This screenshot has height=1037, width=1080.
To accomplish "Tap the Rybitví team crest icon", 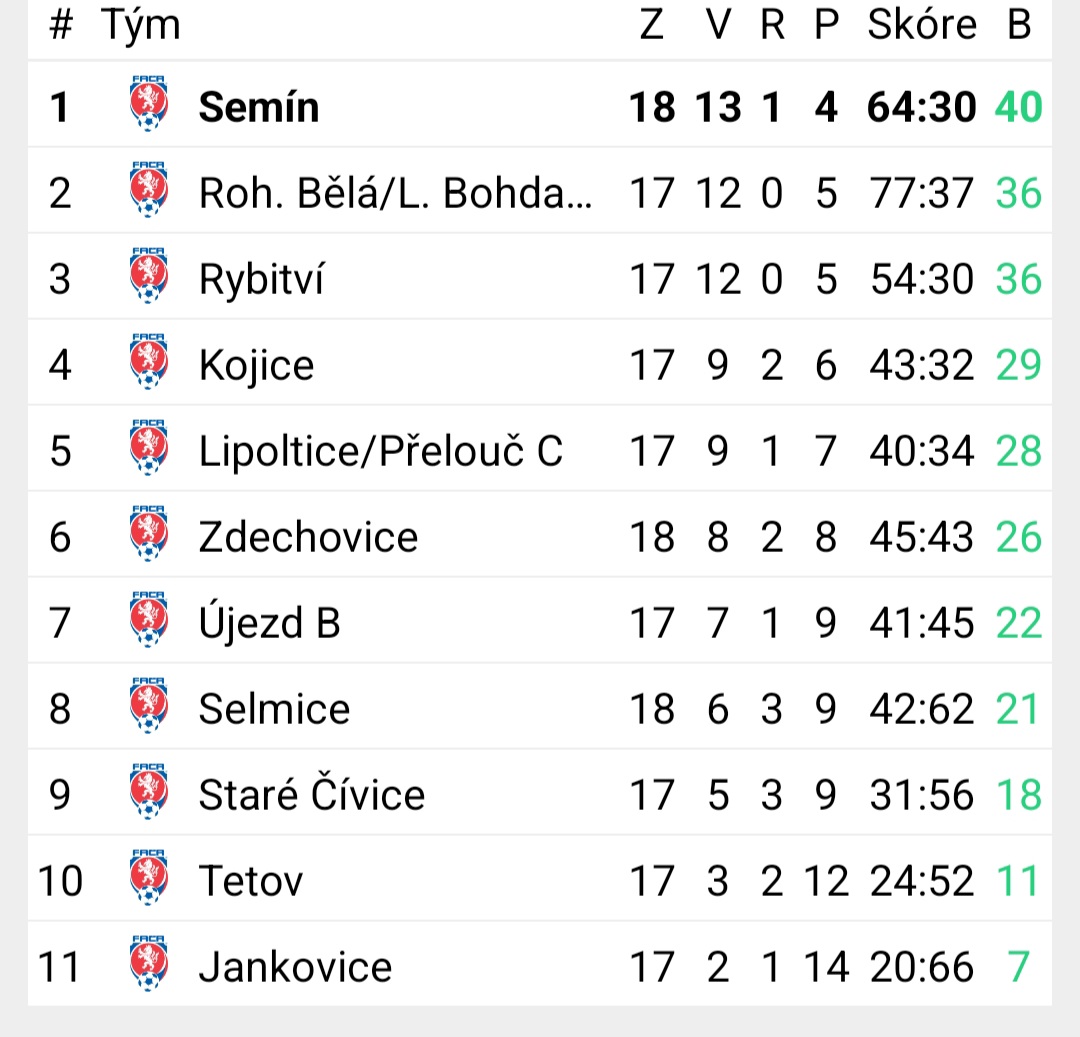I will (148, 275).
